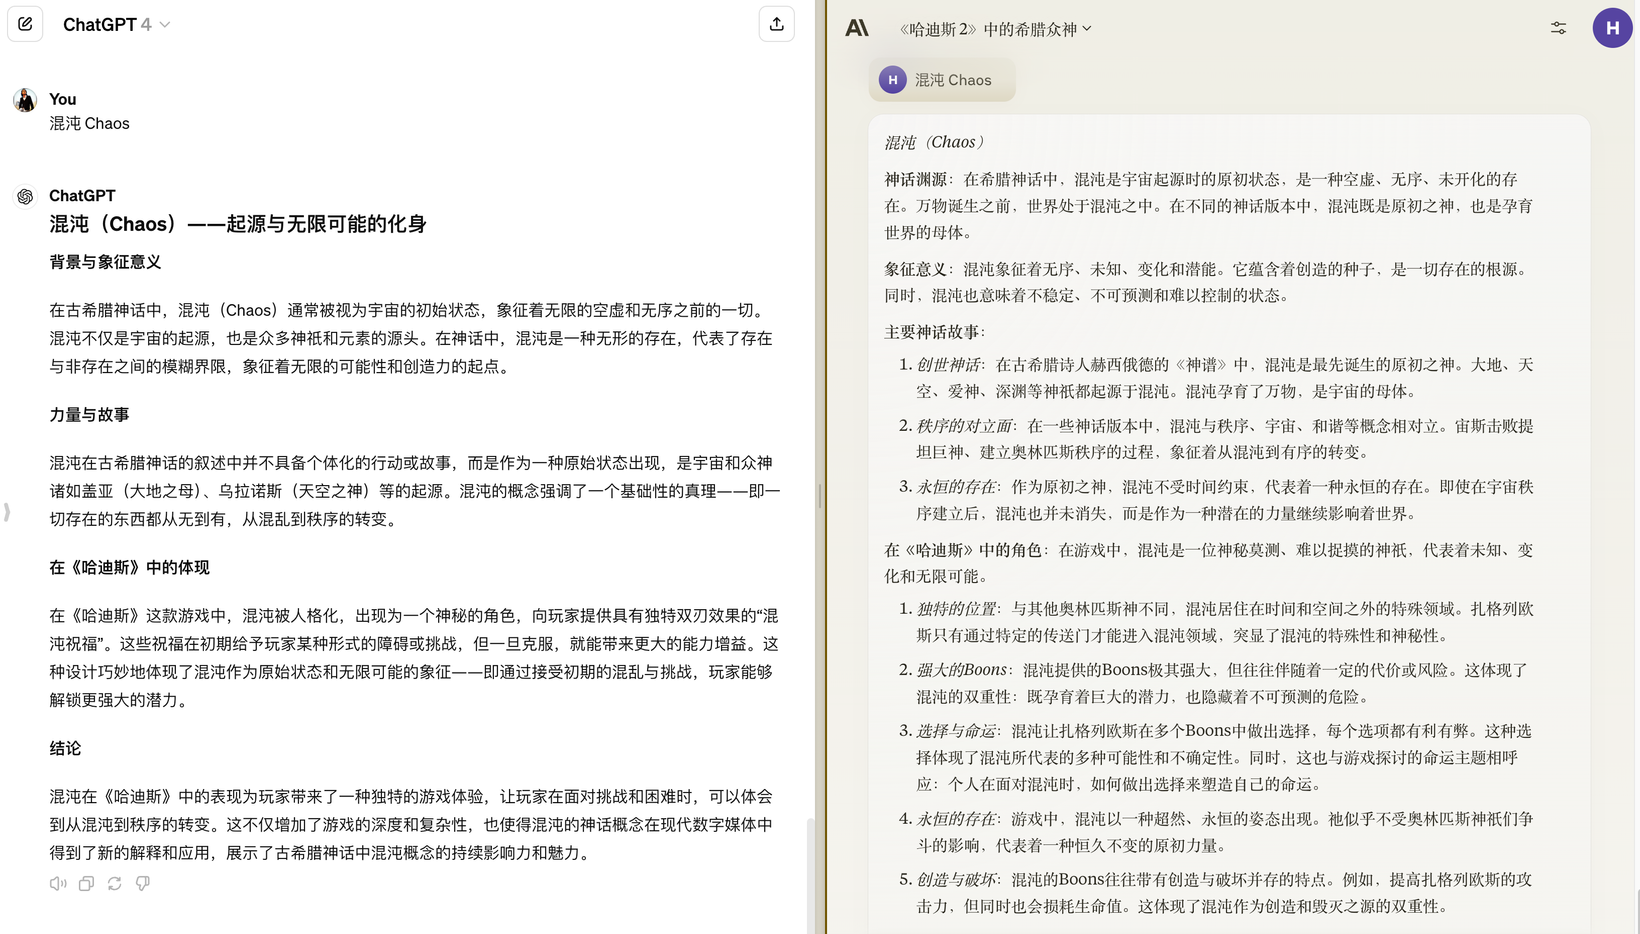Click the divider between the two panes
Viewport: 1640px width, 934px height.
coord(826,467)
